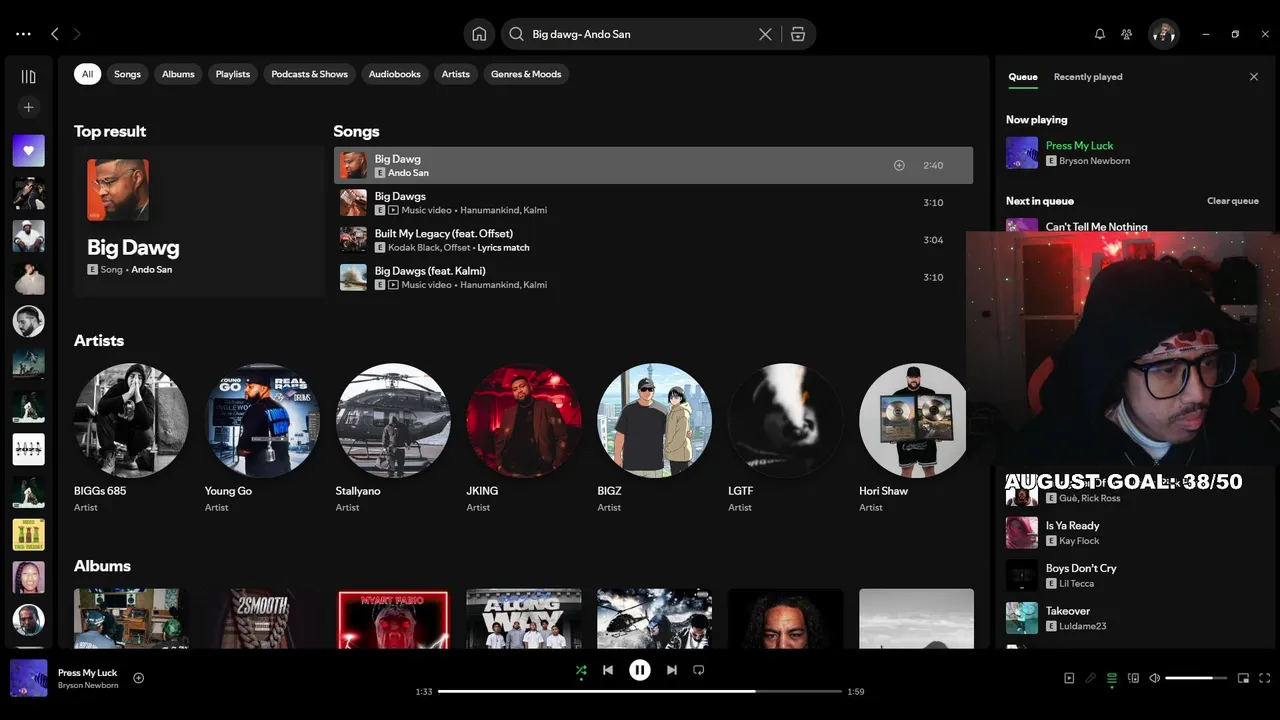1280x720 pixels.
Task: Open Connect to a device
Action: click(1133, 678)
